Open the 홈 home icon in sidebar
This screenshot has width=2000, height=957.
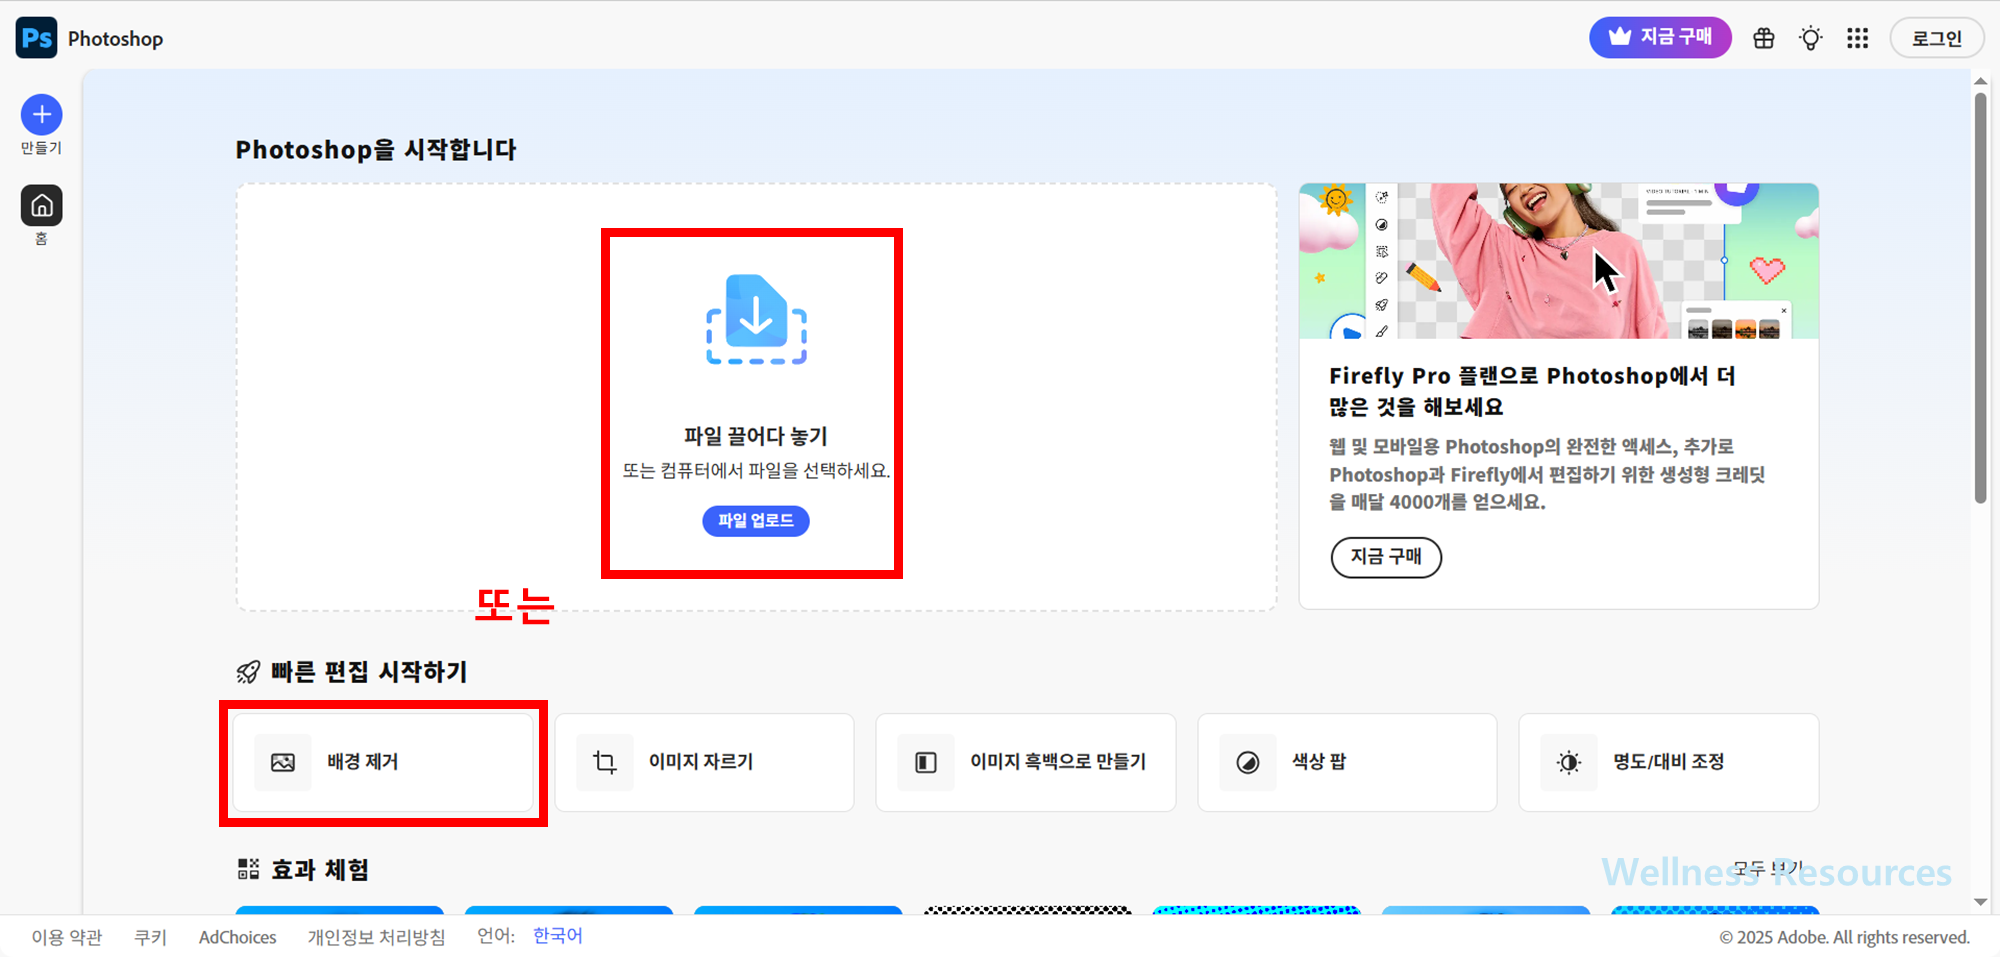(x=41, y=205)
